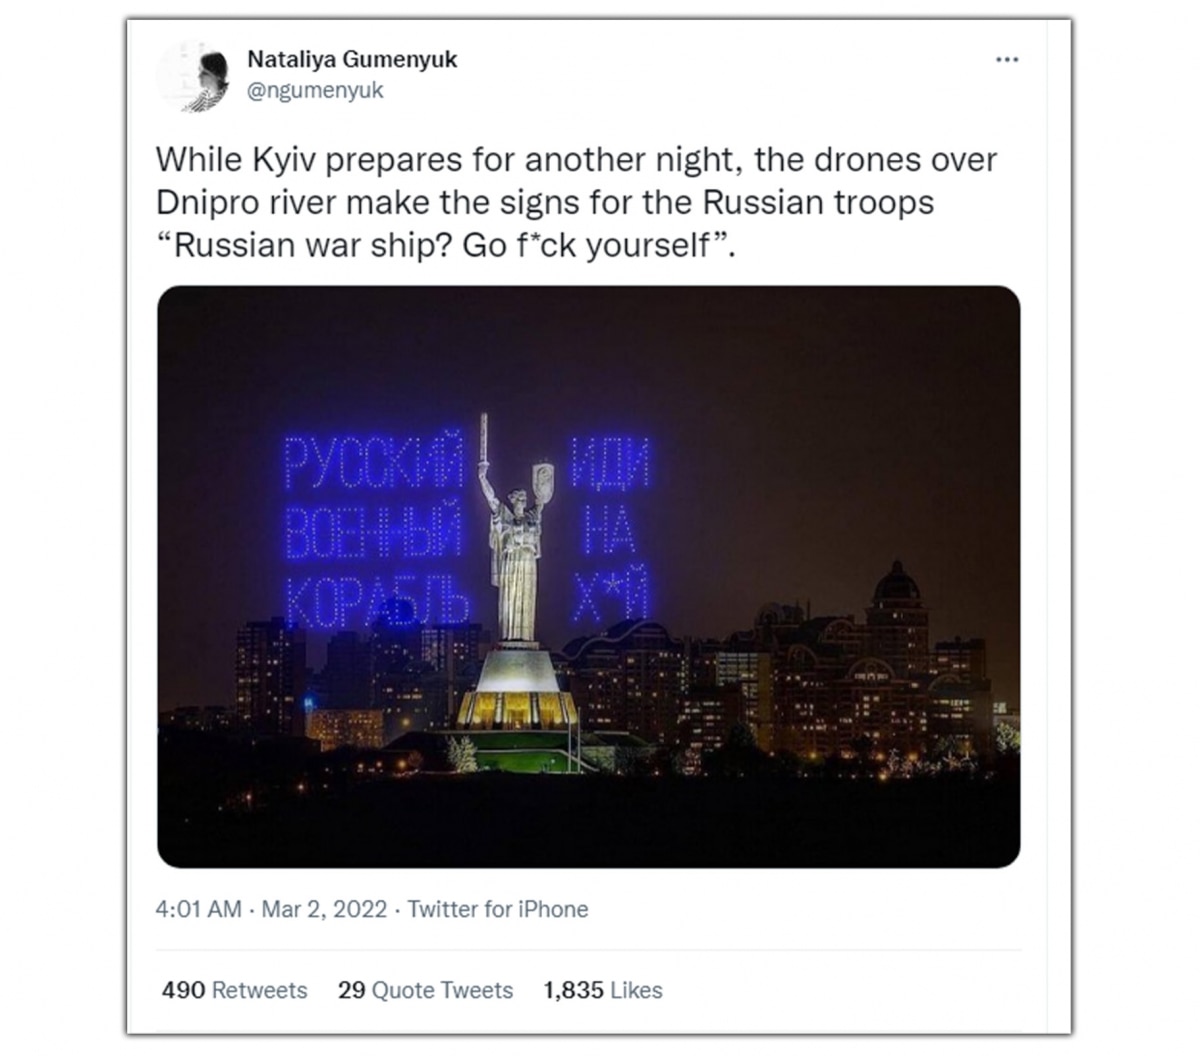Click the Motherland statue in the photo
The width and height of the screenshot is (1200, 1056).
pyautogui.click(x=516, y=527)
